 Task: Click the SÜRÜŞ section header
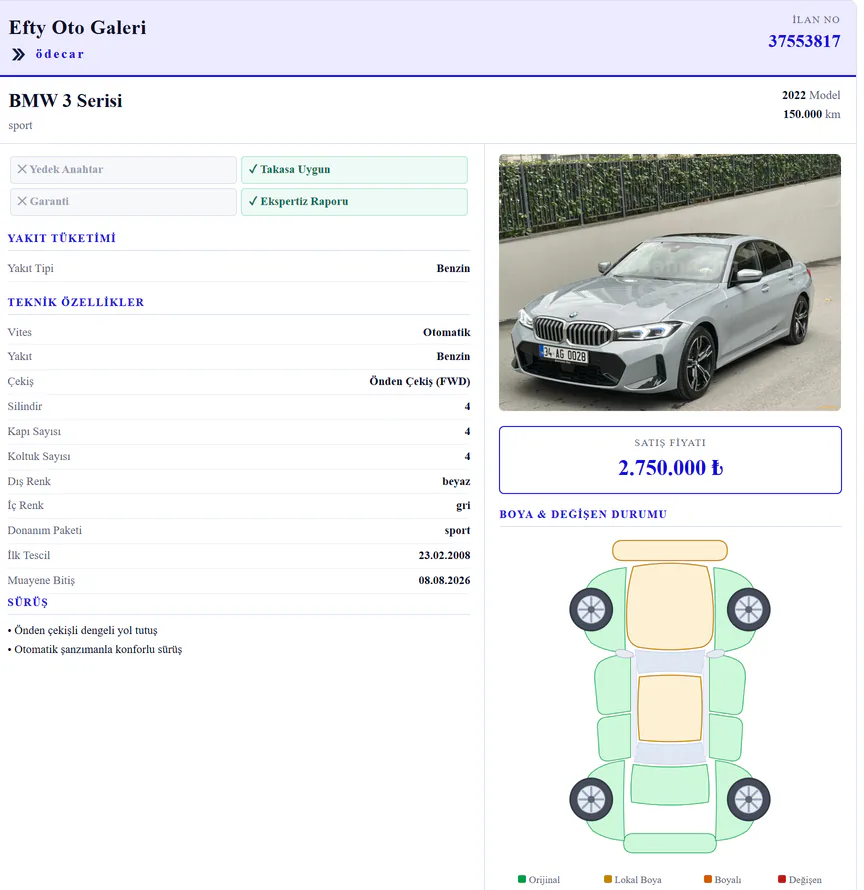(27, 602)
